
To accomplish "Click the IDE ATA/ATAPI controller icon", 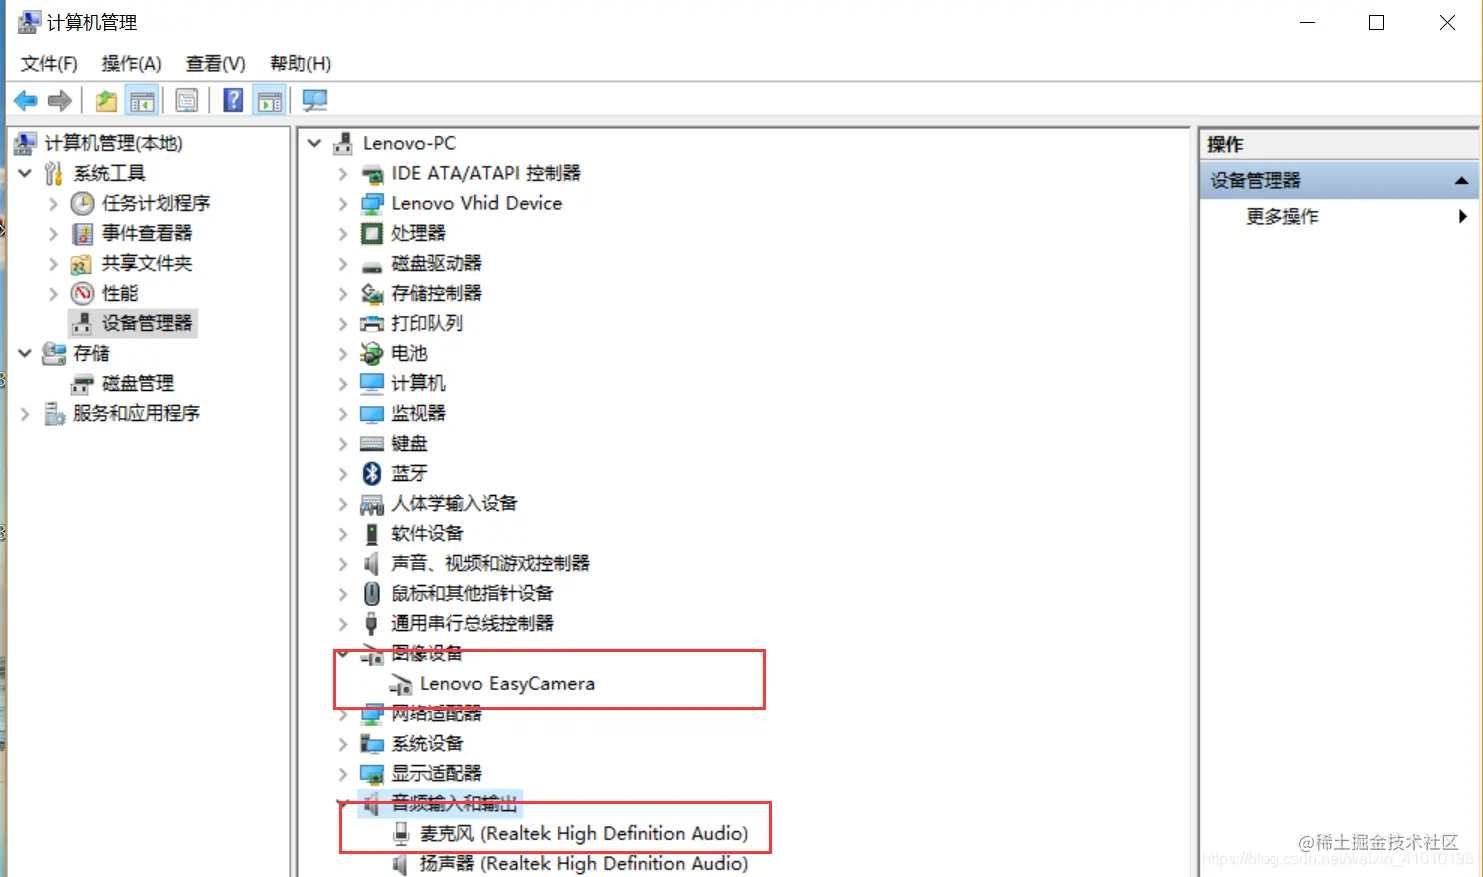I will (372, 174).
